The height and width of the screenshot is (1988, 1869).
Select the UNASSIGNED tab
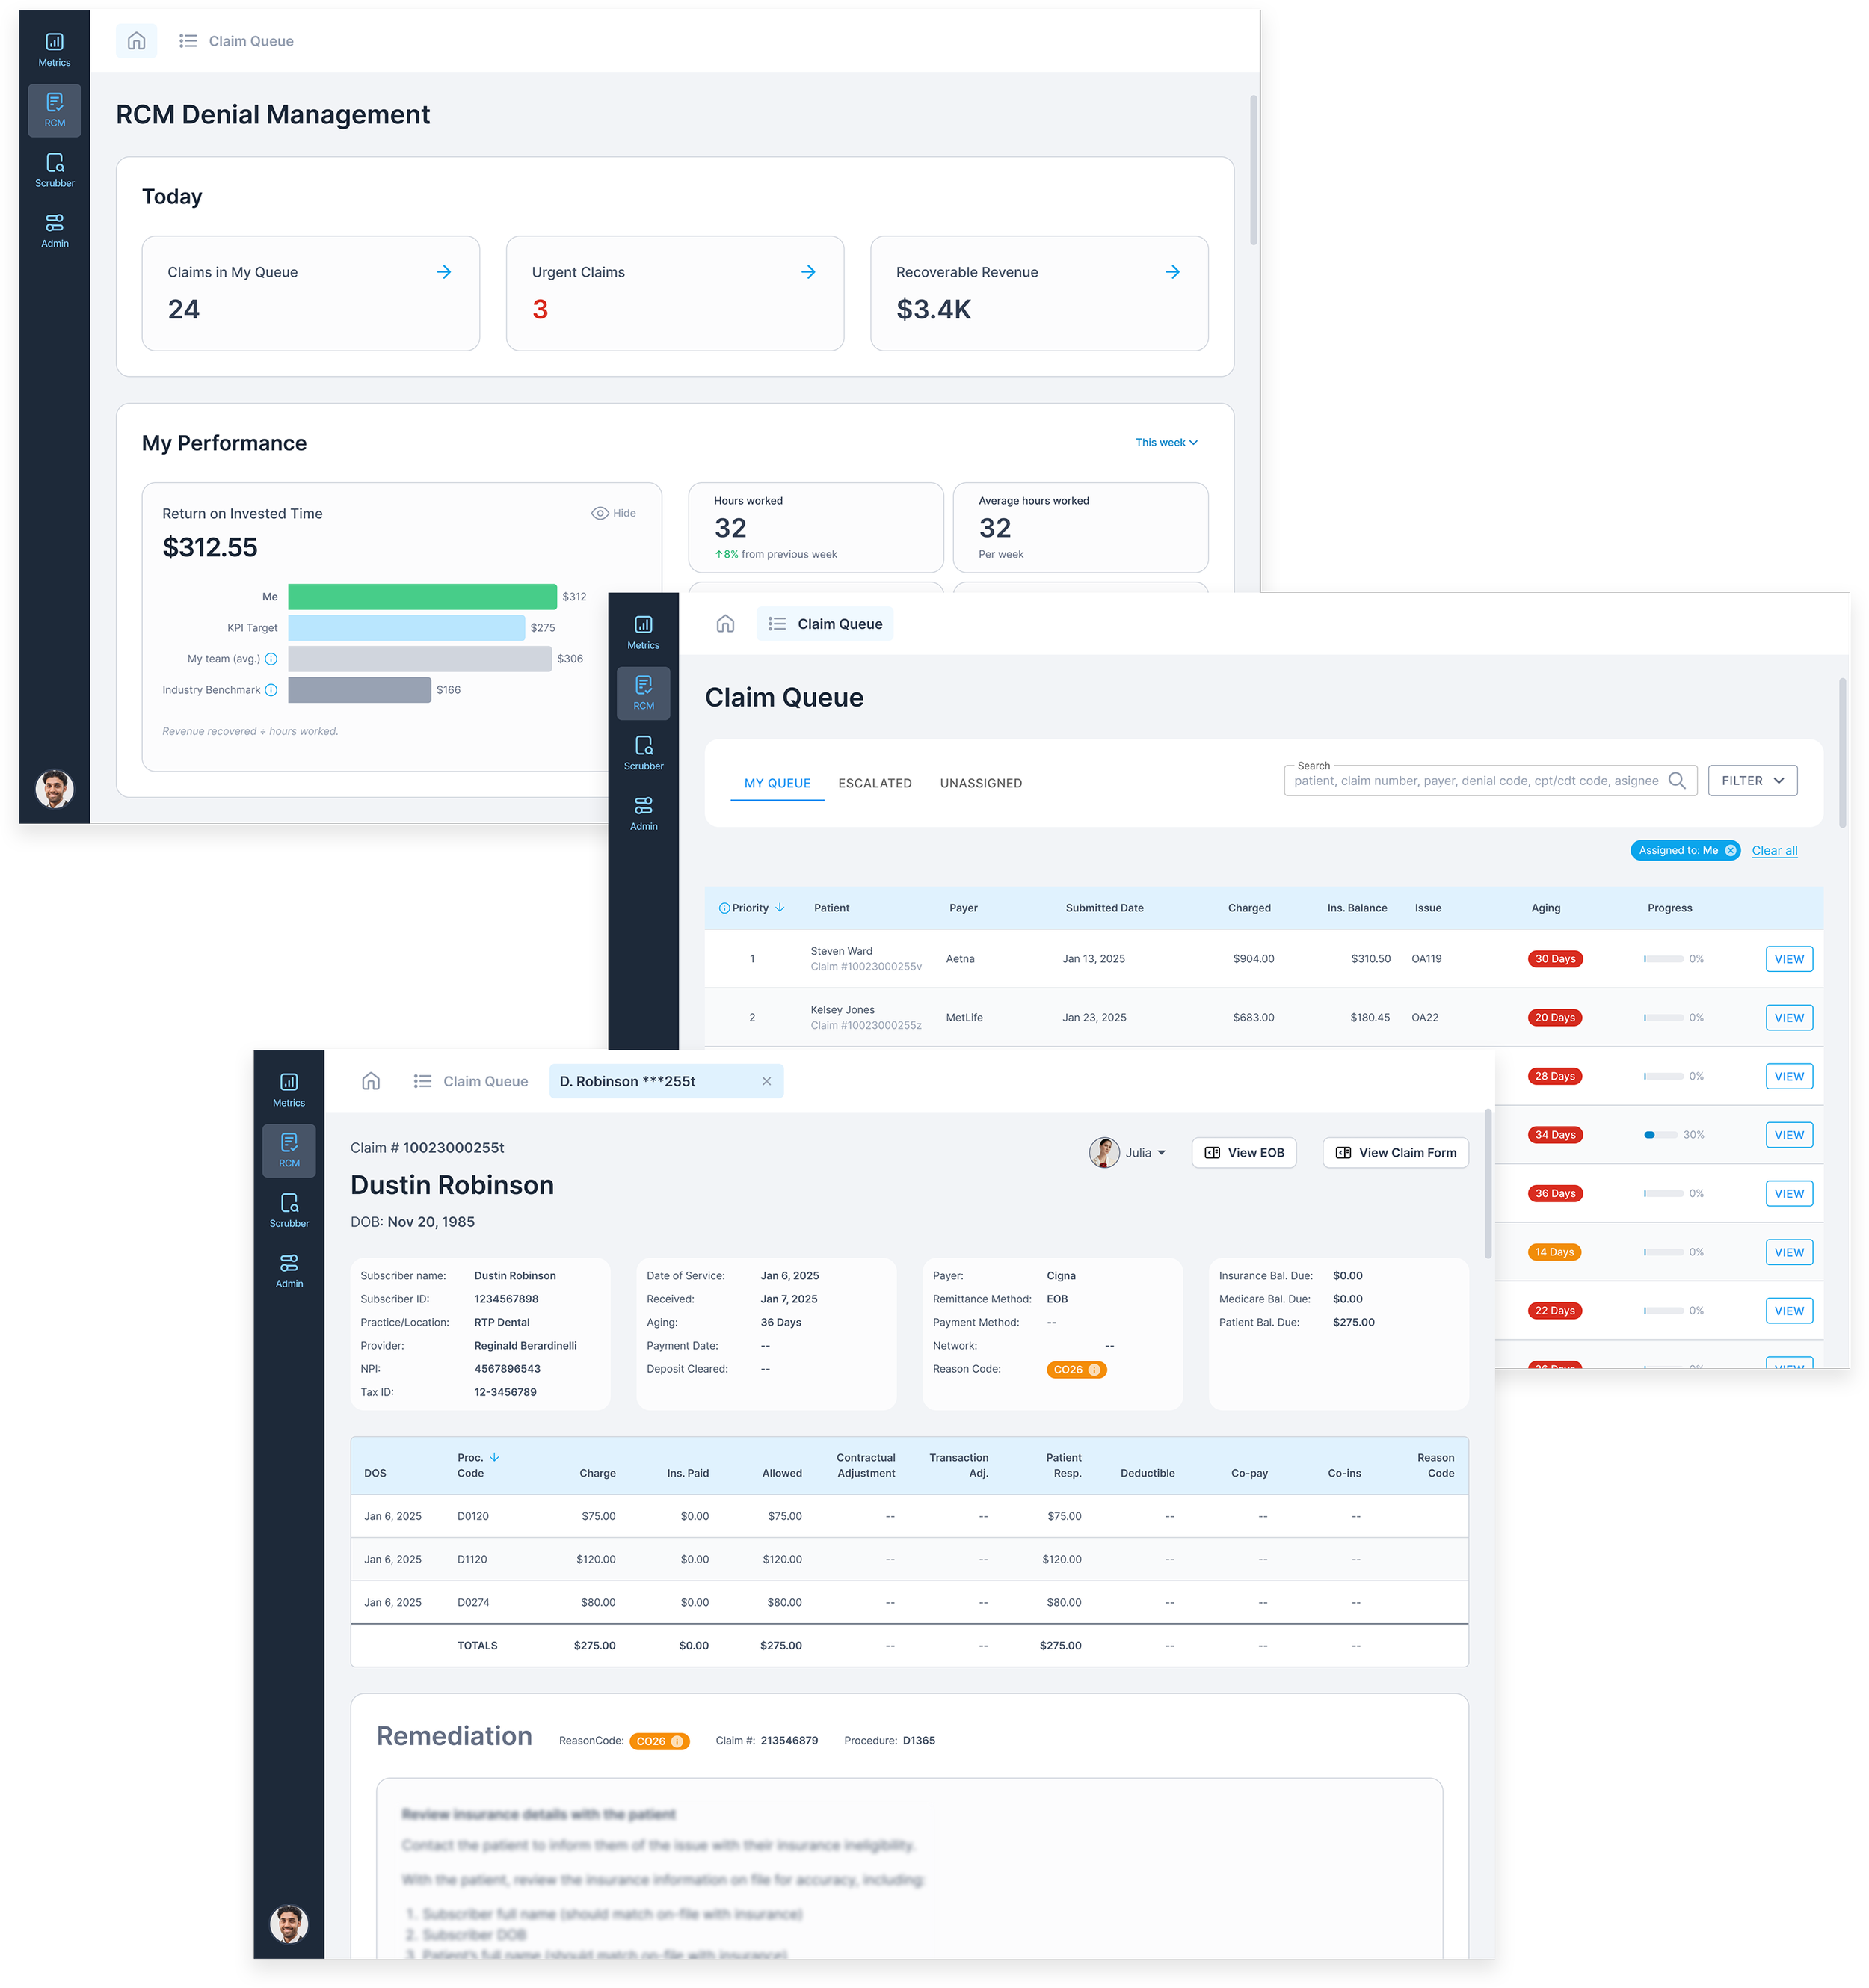980,783
